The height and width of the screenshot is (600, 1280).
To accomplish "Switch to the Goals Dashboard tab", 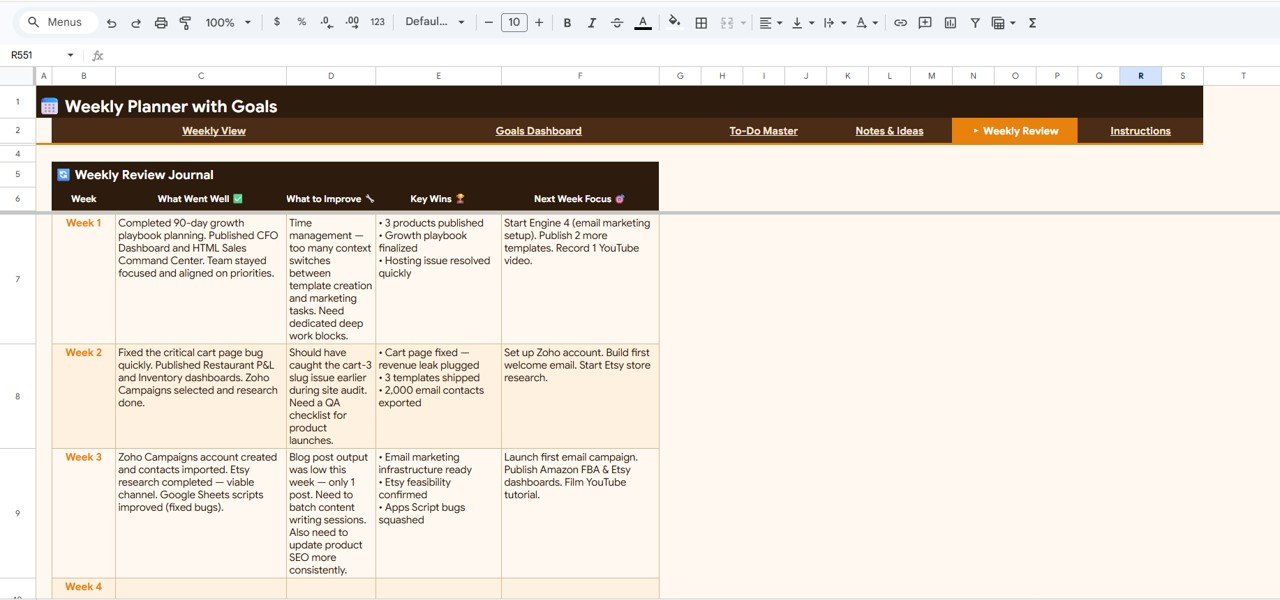I will click(538, 131).
